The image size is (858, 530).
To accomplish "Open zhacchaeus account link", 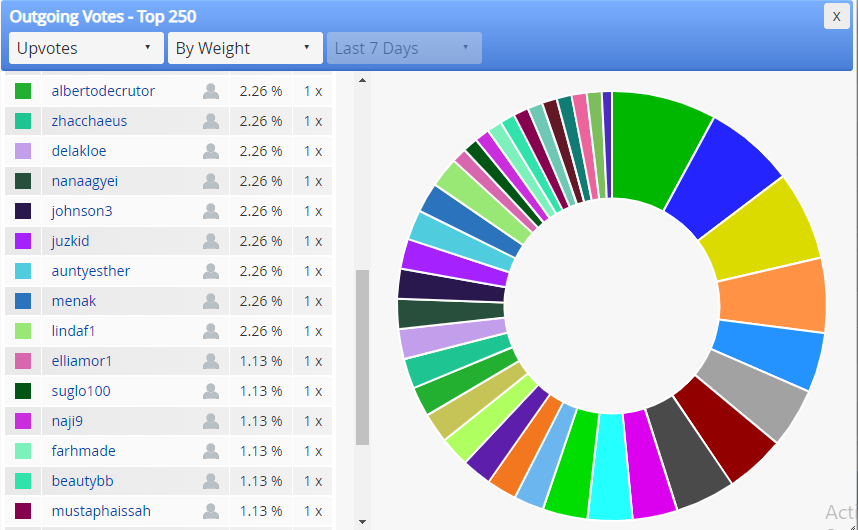I will [x=89, y=121].
